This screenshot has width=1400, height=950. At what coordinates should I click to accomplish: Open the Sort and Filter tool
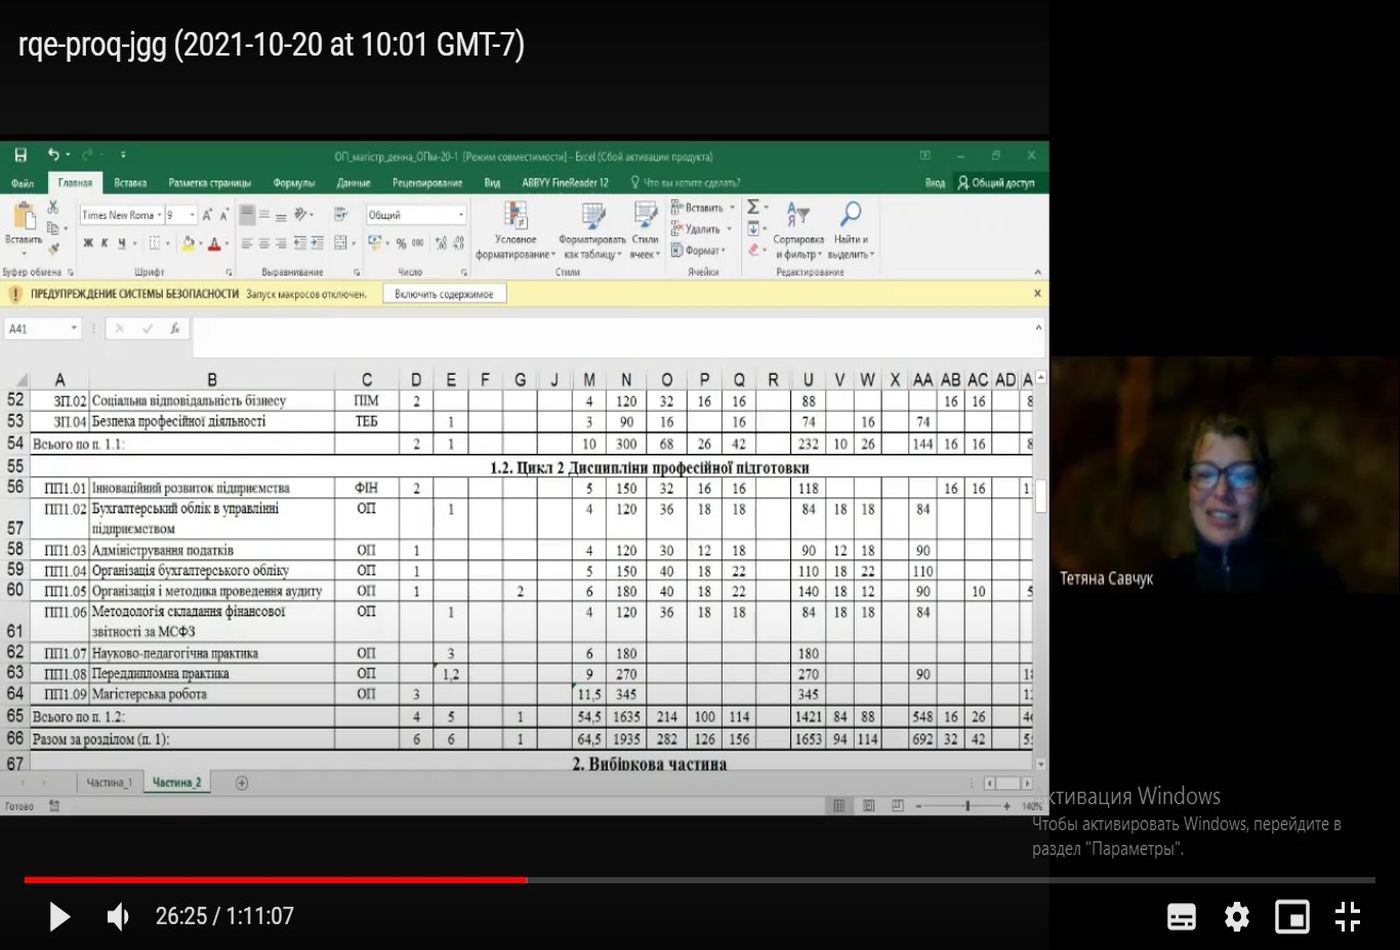click(798, 231)
